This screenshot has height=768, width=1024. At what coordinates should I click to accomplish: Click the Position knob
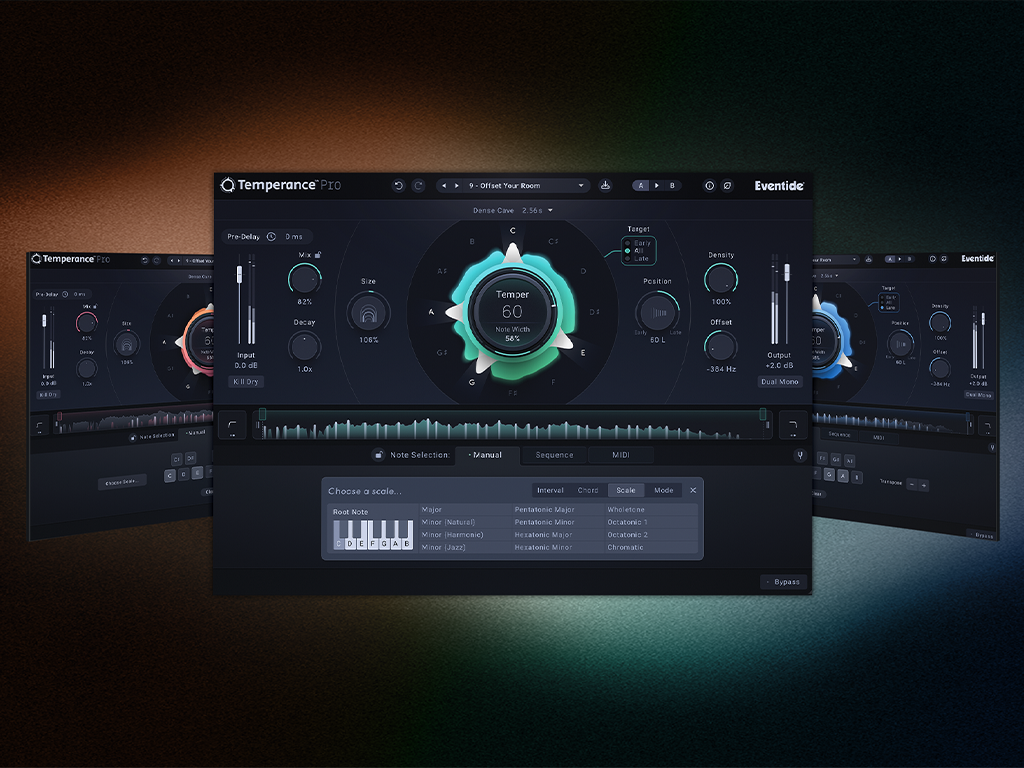coord(658,313)
